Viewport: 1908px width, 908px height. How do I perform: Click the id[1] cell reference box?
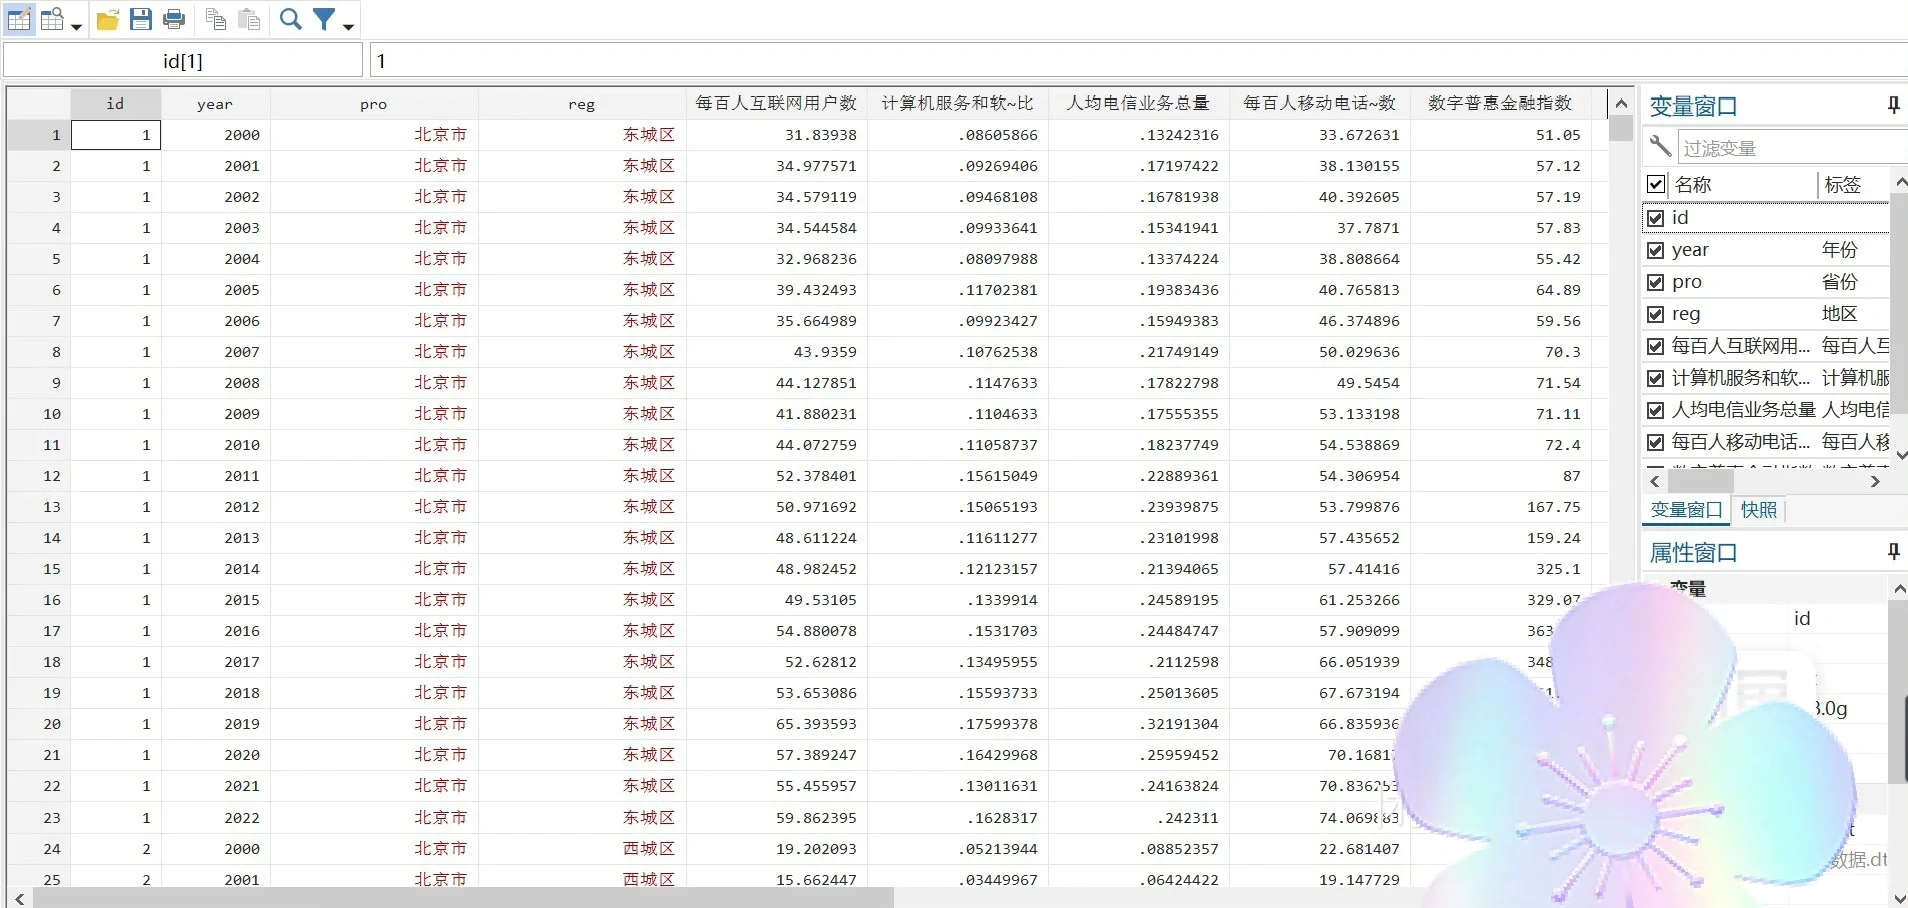[x=183, y=61]
